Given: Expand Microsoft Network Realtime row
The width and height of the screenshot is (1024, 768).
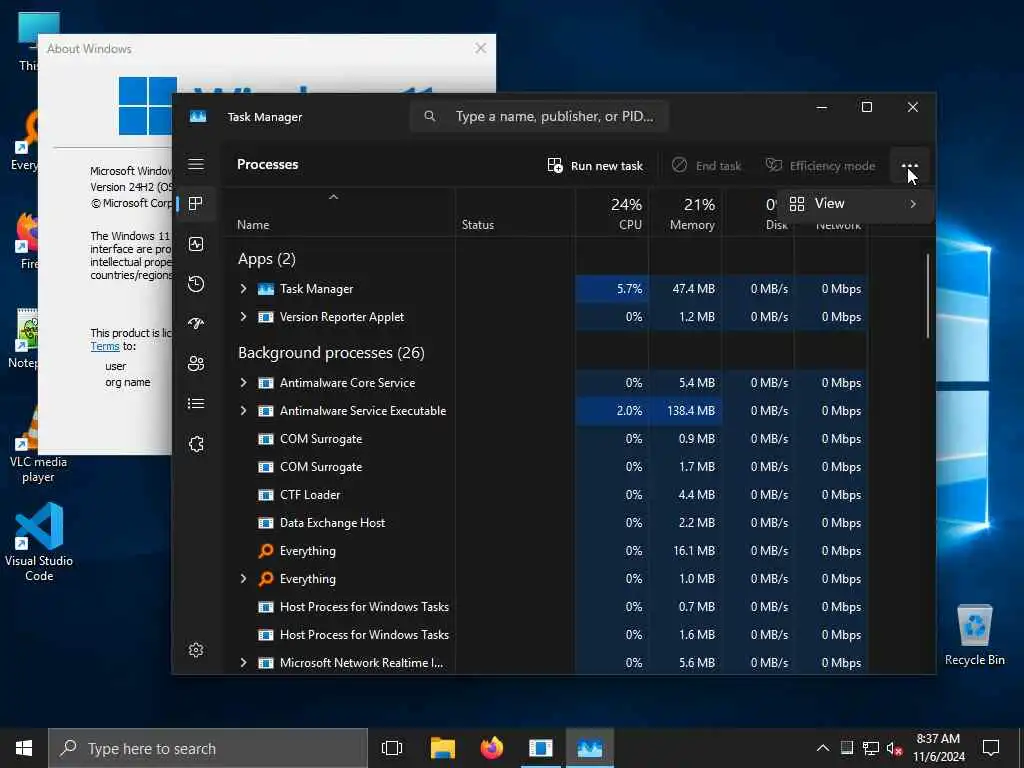Looking at the screenshot, I should click(x=244, y=663).
